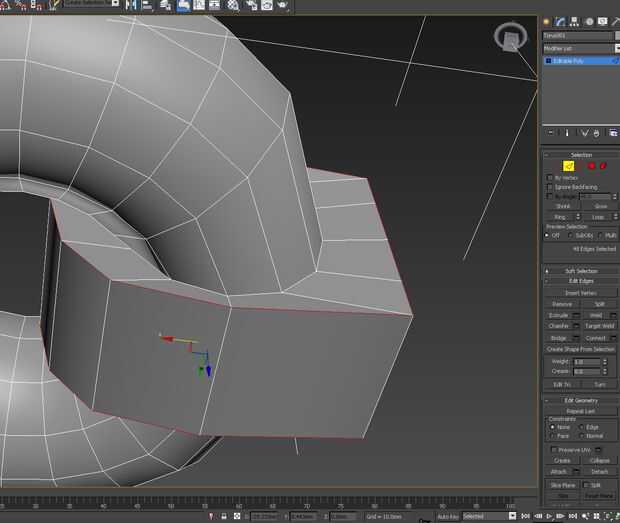Collapse the Edit Edges rollout
Viewport: 620px width, 523px height.
coord(581,281)
